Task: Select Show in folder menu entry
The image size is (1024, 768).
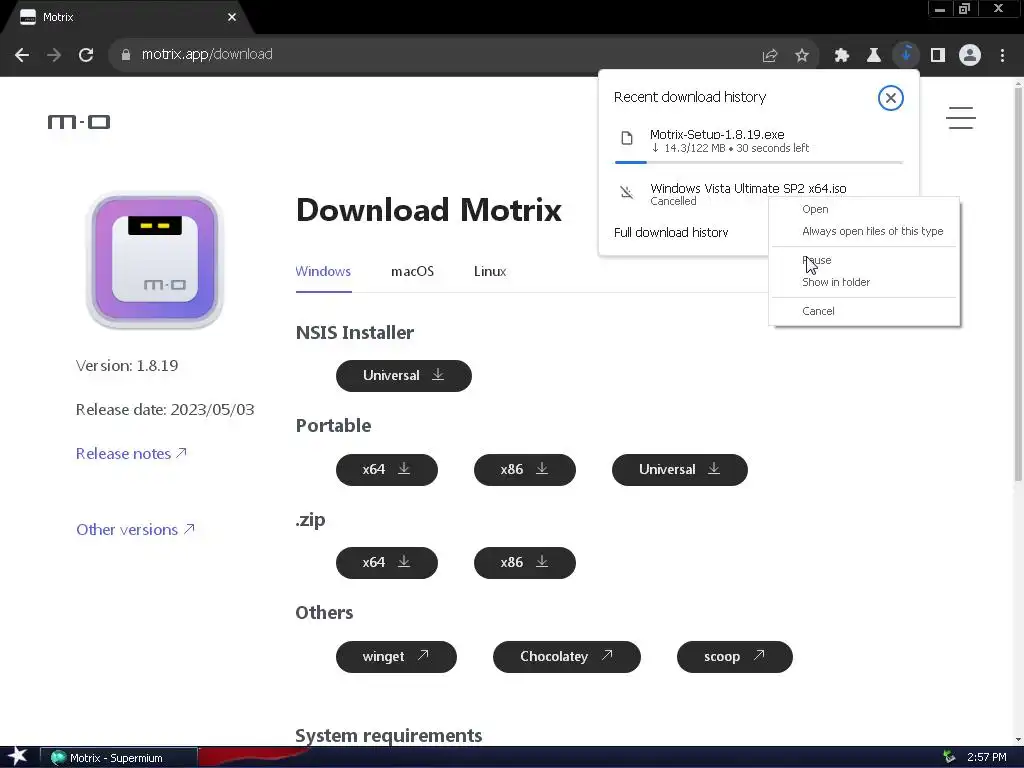Action: pos(864,282)
